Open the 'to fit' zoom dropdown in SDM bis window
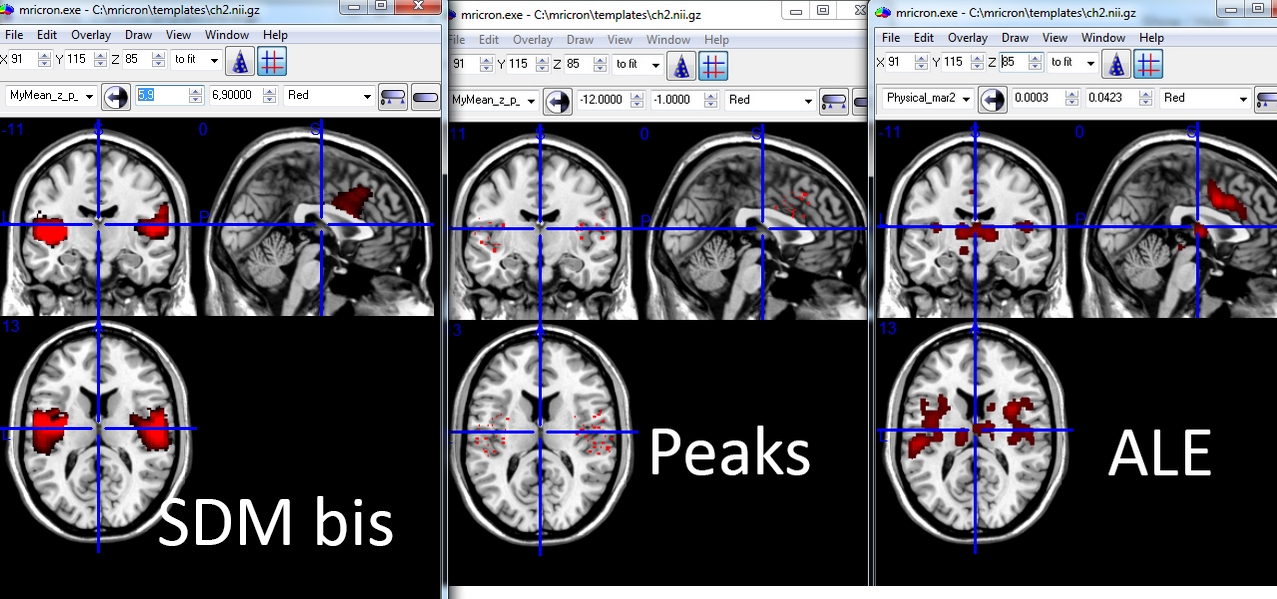The image size is (1277, 599). [x=196, y=60]
